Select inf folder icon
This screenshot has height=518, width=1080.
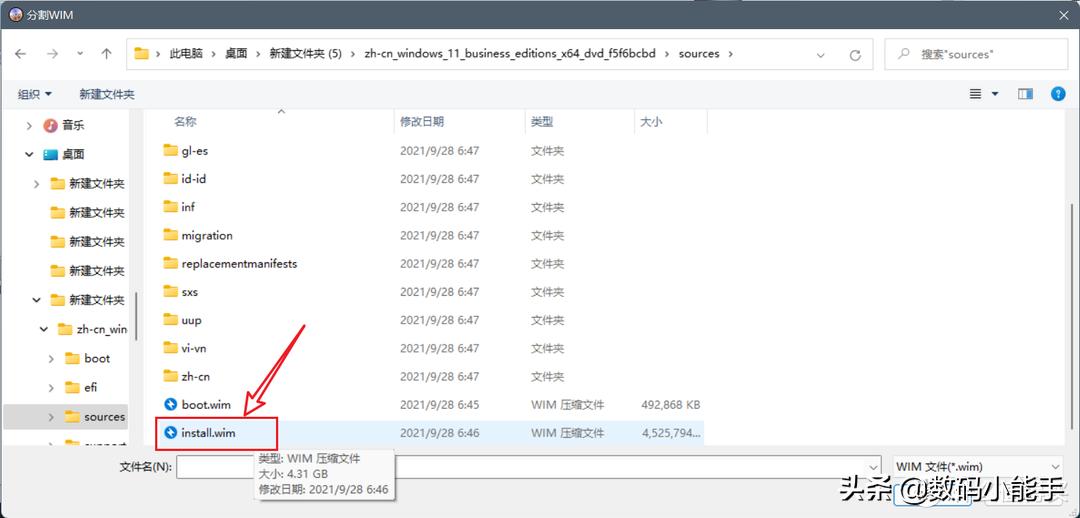coord(171,207)
